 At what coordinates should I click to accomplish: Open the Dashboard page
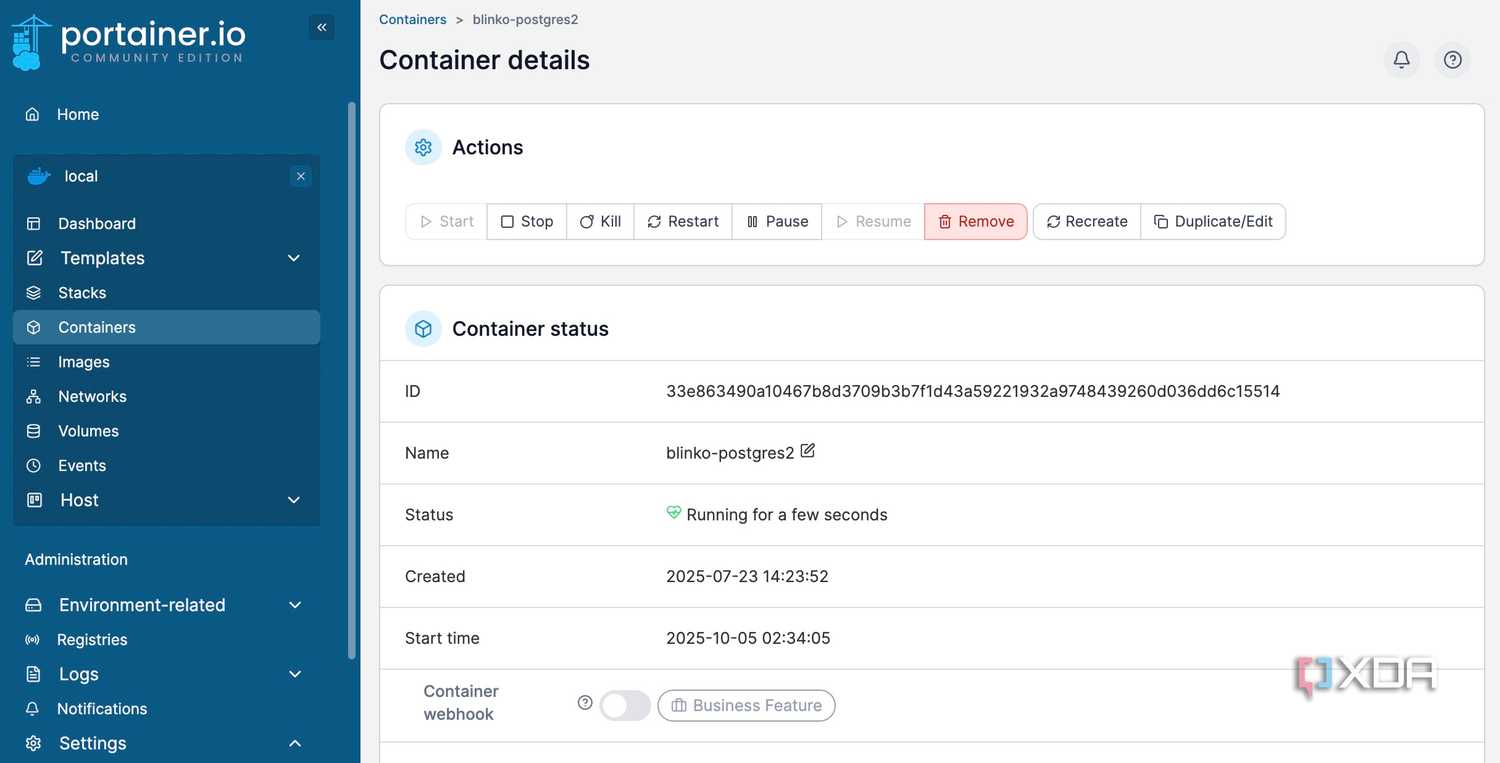point(166,223)
